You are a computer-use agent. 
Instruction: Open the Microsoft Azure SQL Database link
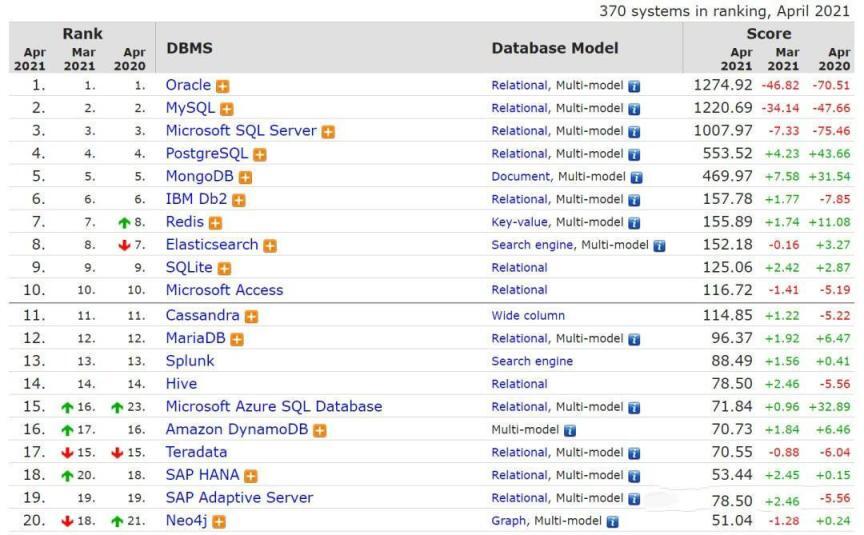click(x=273, y=407)
